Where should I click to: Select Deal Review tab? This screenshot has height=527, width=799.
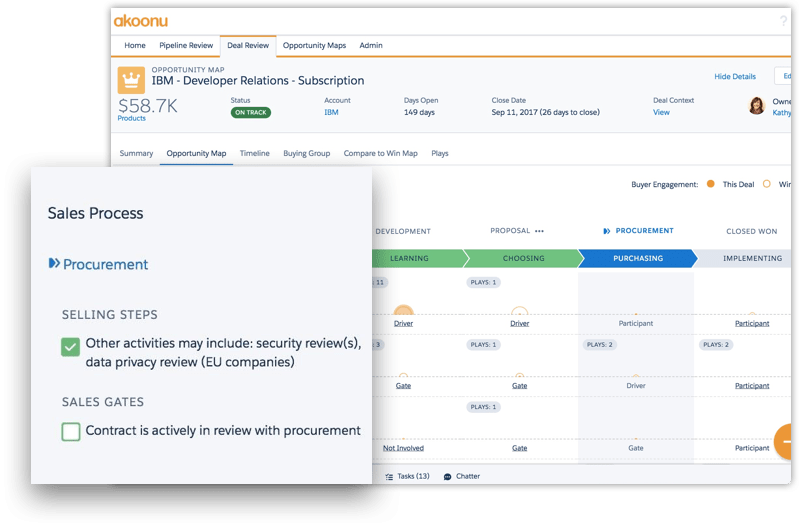(248, 45)
